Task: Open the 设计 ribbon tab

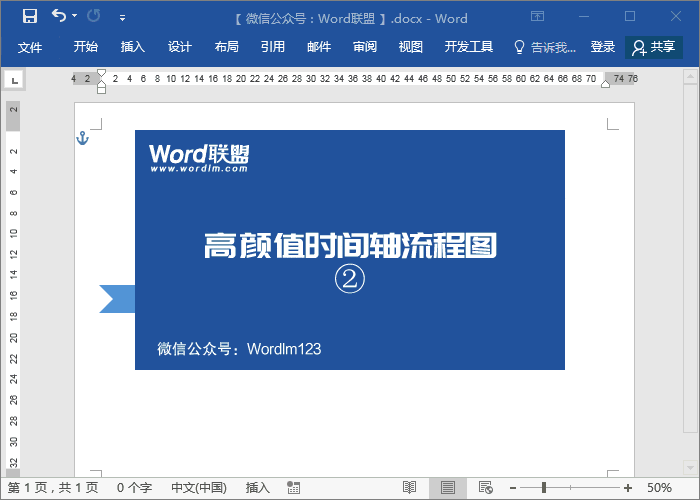Action: point(180,46)
